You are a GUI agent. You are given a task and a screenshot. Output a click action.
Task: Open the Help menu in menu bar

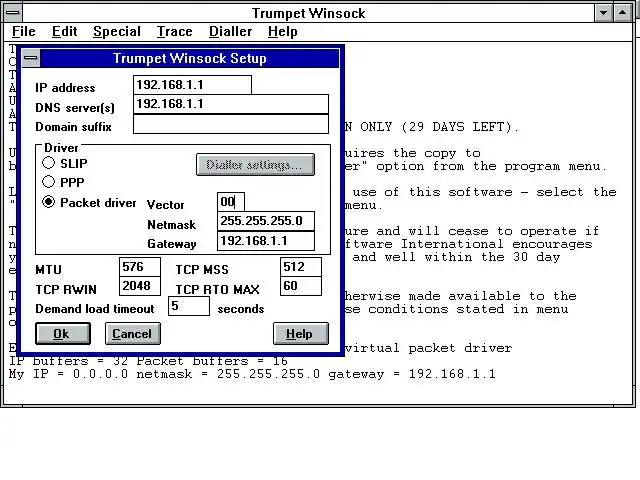[282, 31]
